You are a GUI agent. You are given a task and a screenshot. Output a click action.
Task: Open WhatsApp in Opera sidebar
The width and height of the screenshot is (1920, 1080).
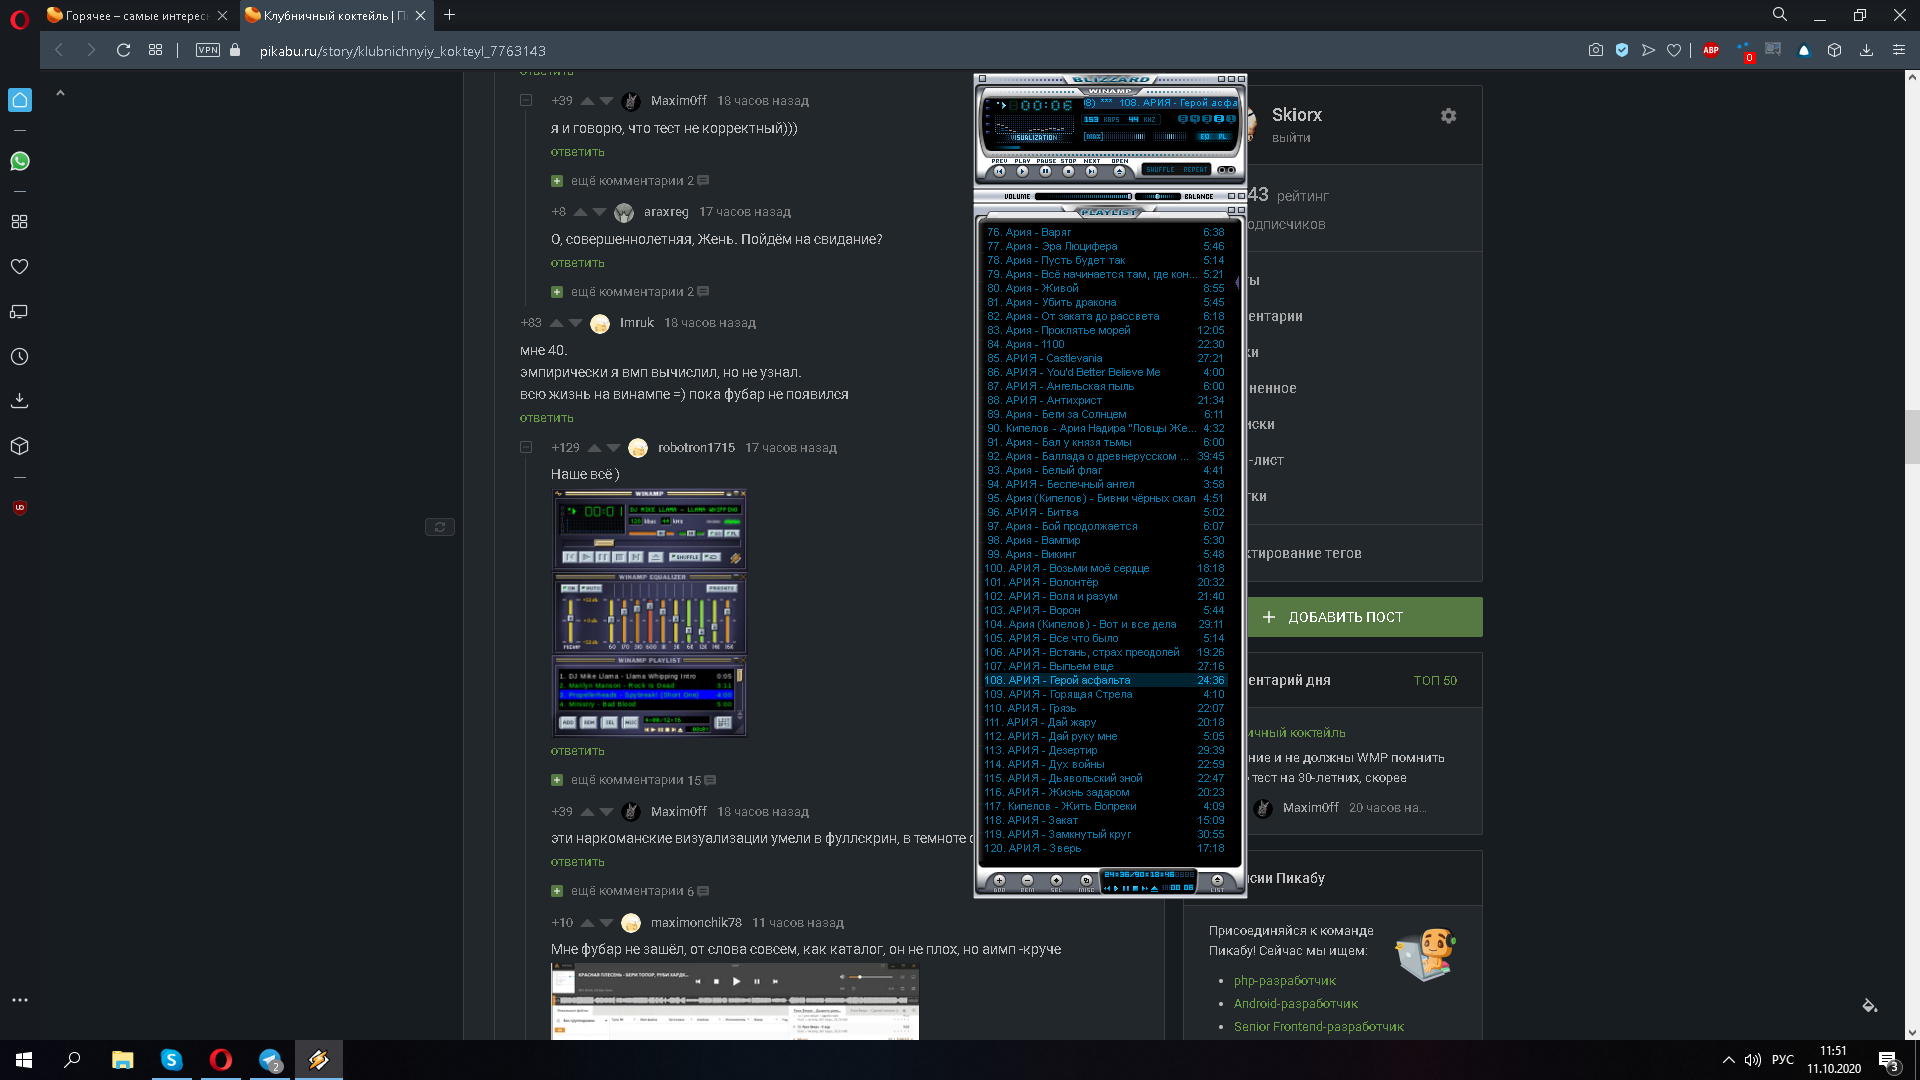pyautogui.click(x=19, y=161)
